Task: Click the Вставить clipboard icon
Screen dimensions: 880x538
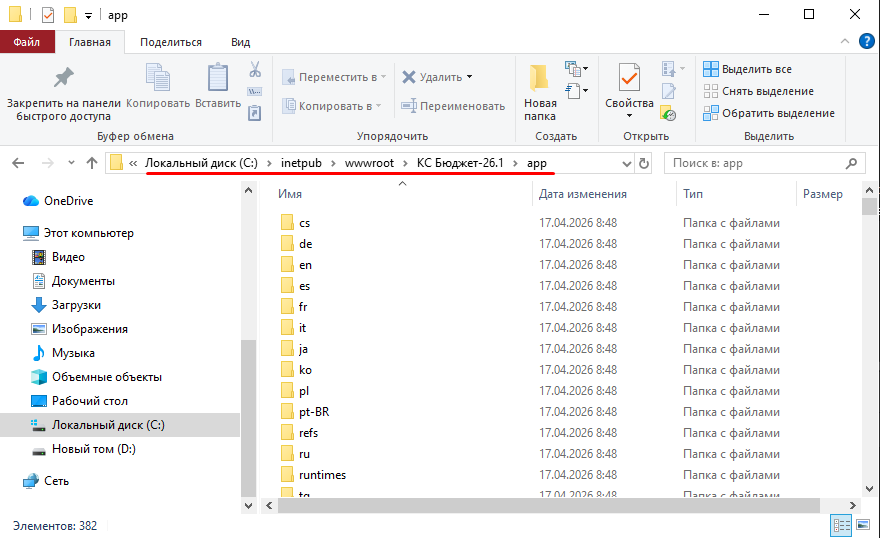Action: pyautogui.click(x=218, y=77)
